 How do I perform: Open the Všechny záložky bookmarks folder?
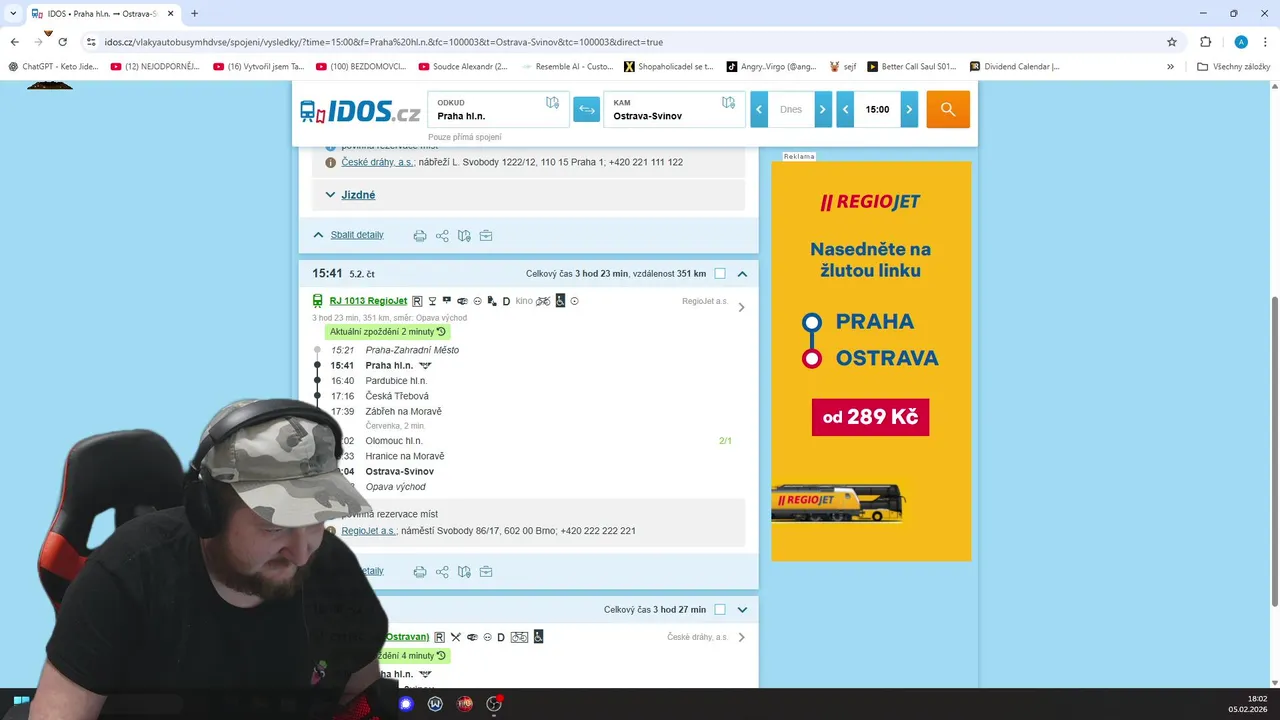pos(1233,66)
